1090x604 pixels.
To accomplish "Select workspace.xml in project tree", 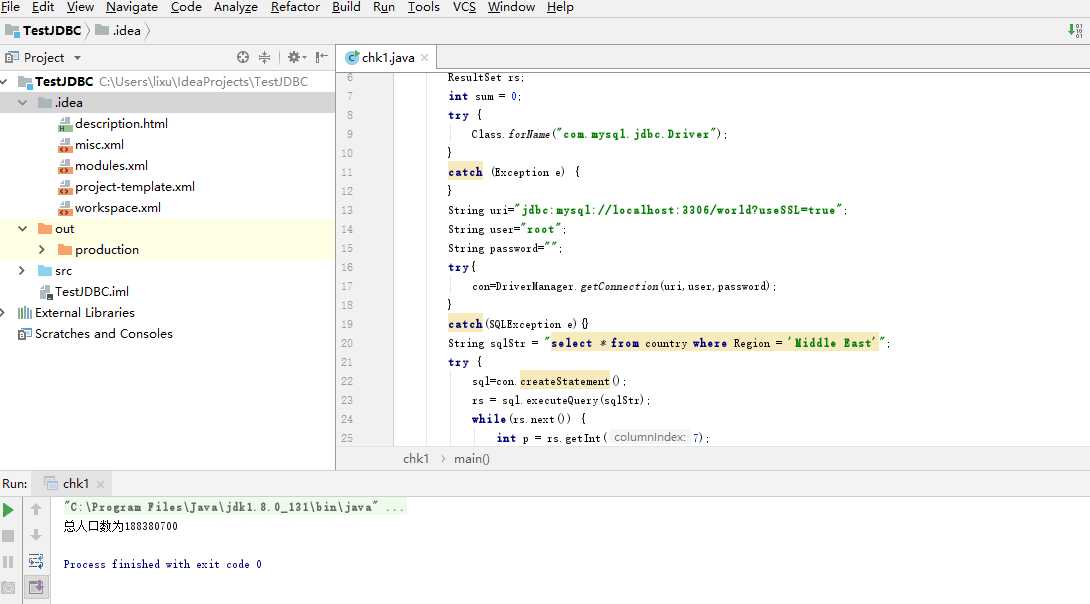I will [x=117, y=208].
